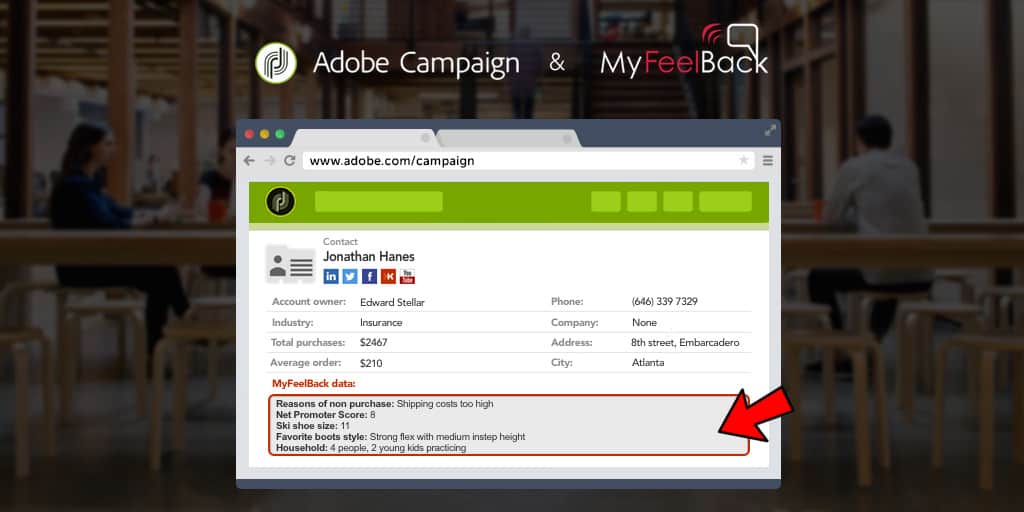1024x512 pixels.
Task: Open the browser hamburger menu
Action: (768, 161)
